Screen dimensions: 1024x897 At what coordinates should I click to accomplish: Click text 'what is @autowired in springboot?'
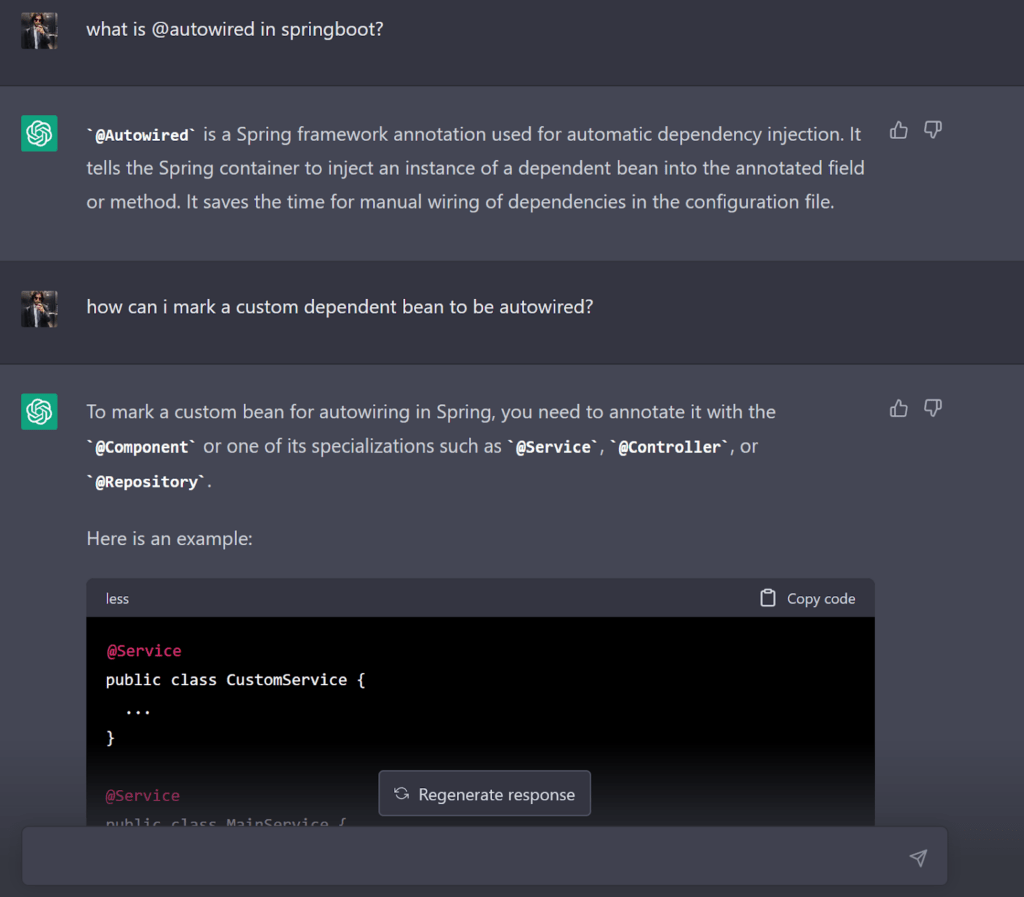click(x=234, y=29)
